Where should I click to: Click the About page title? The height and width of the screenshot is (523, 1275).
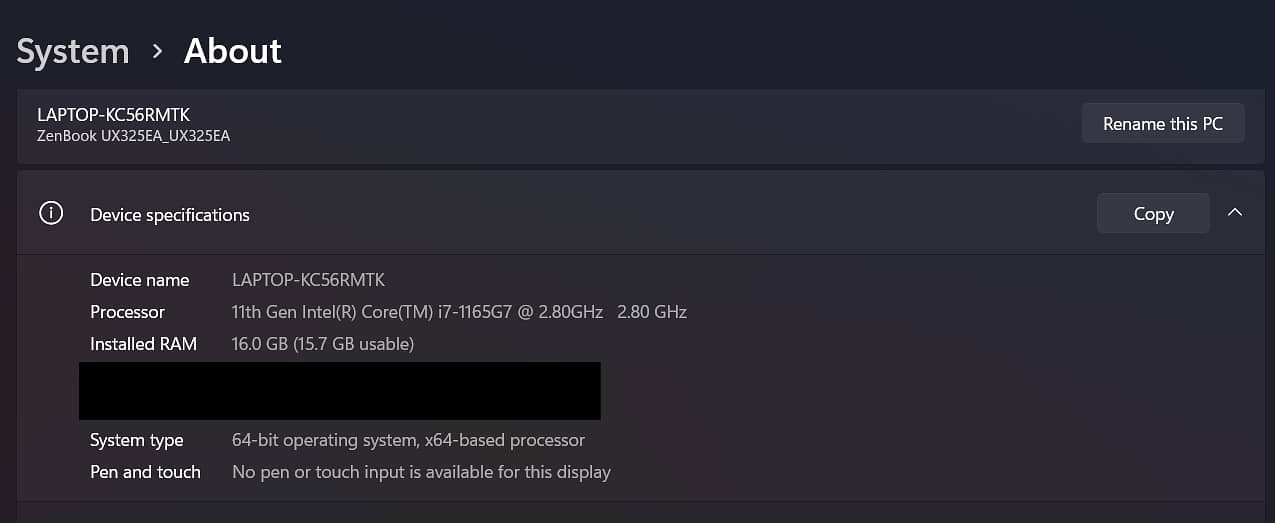(233, 52)
